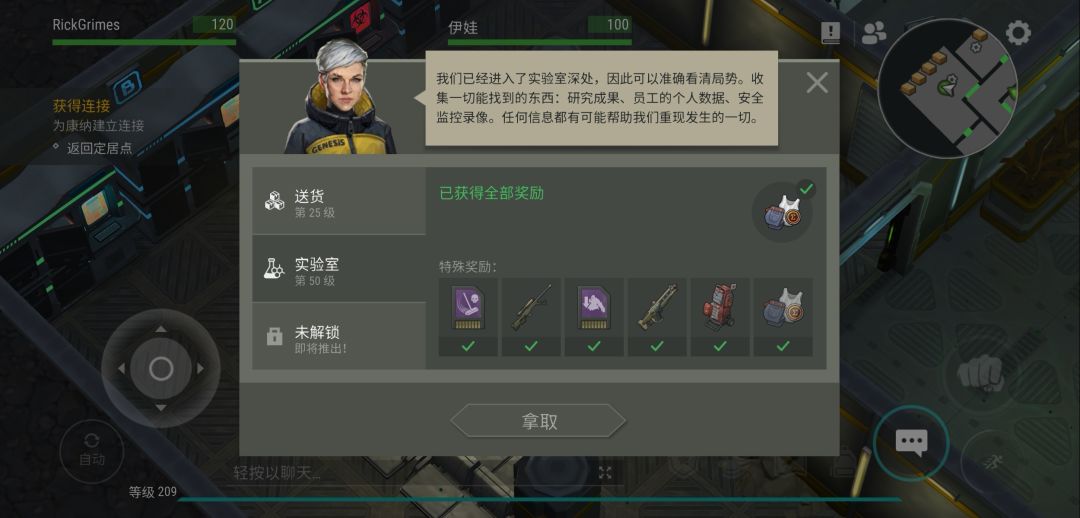
Task: Tap the chat bubble button
Action: 911,442
